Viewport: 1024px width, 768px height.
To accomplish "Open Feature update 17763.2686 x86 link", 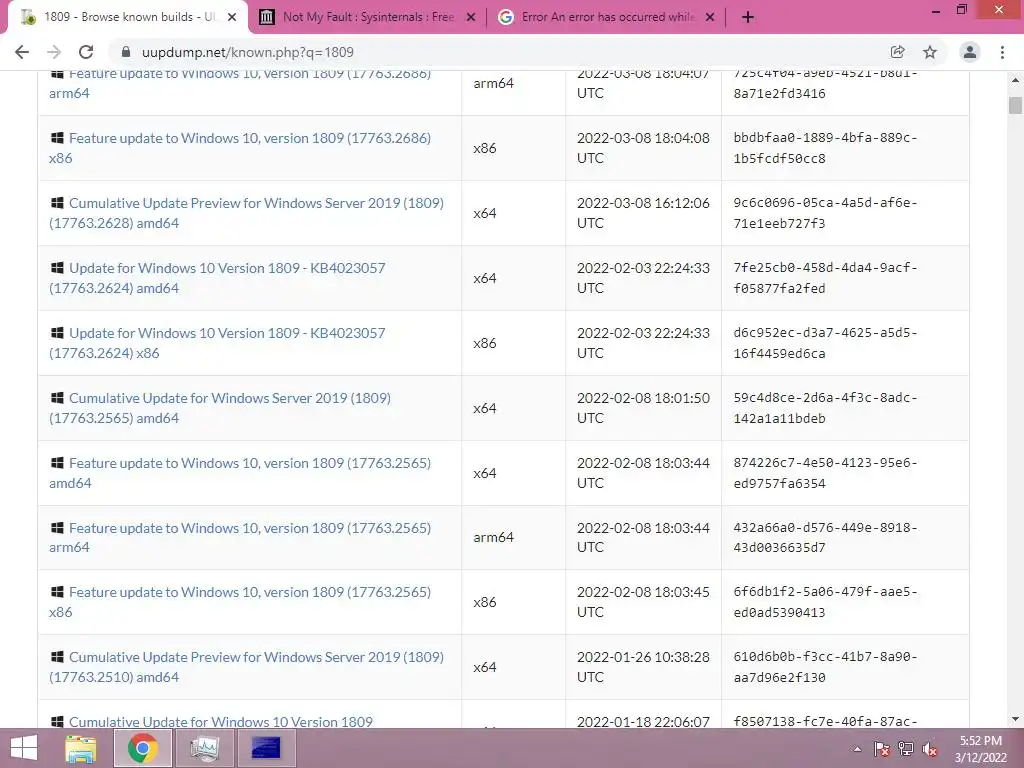I will (x=240, y=148).
